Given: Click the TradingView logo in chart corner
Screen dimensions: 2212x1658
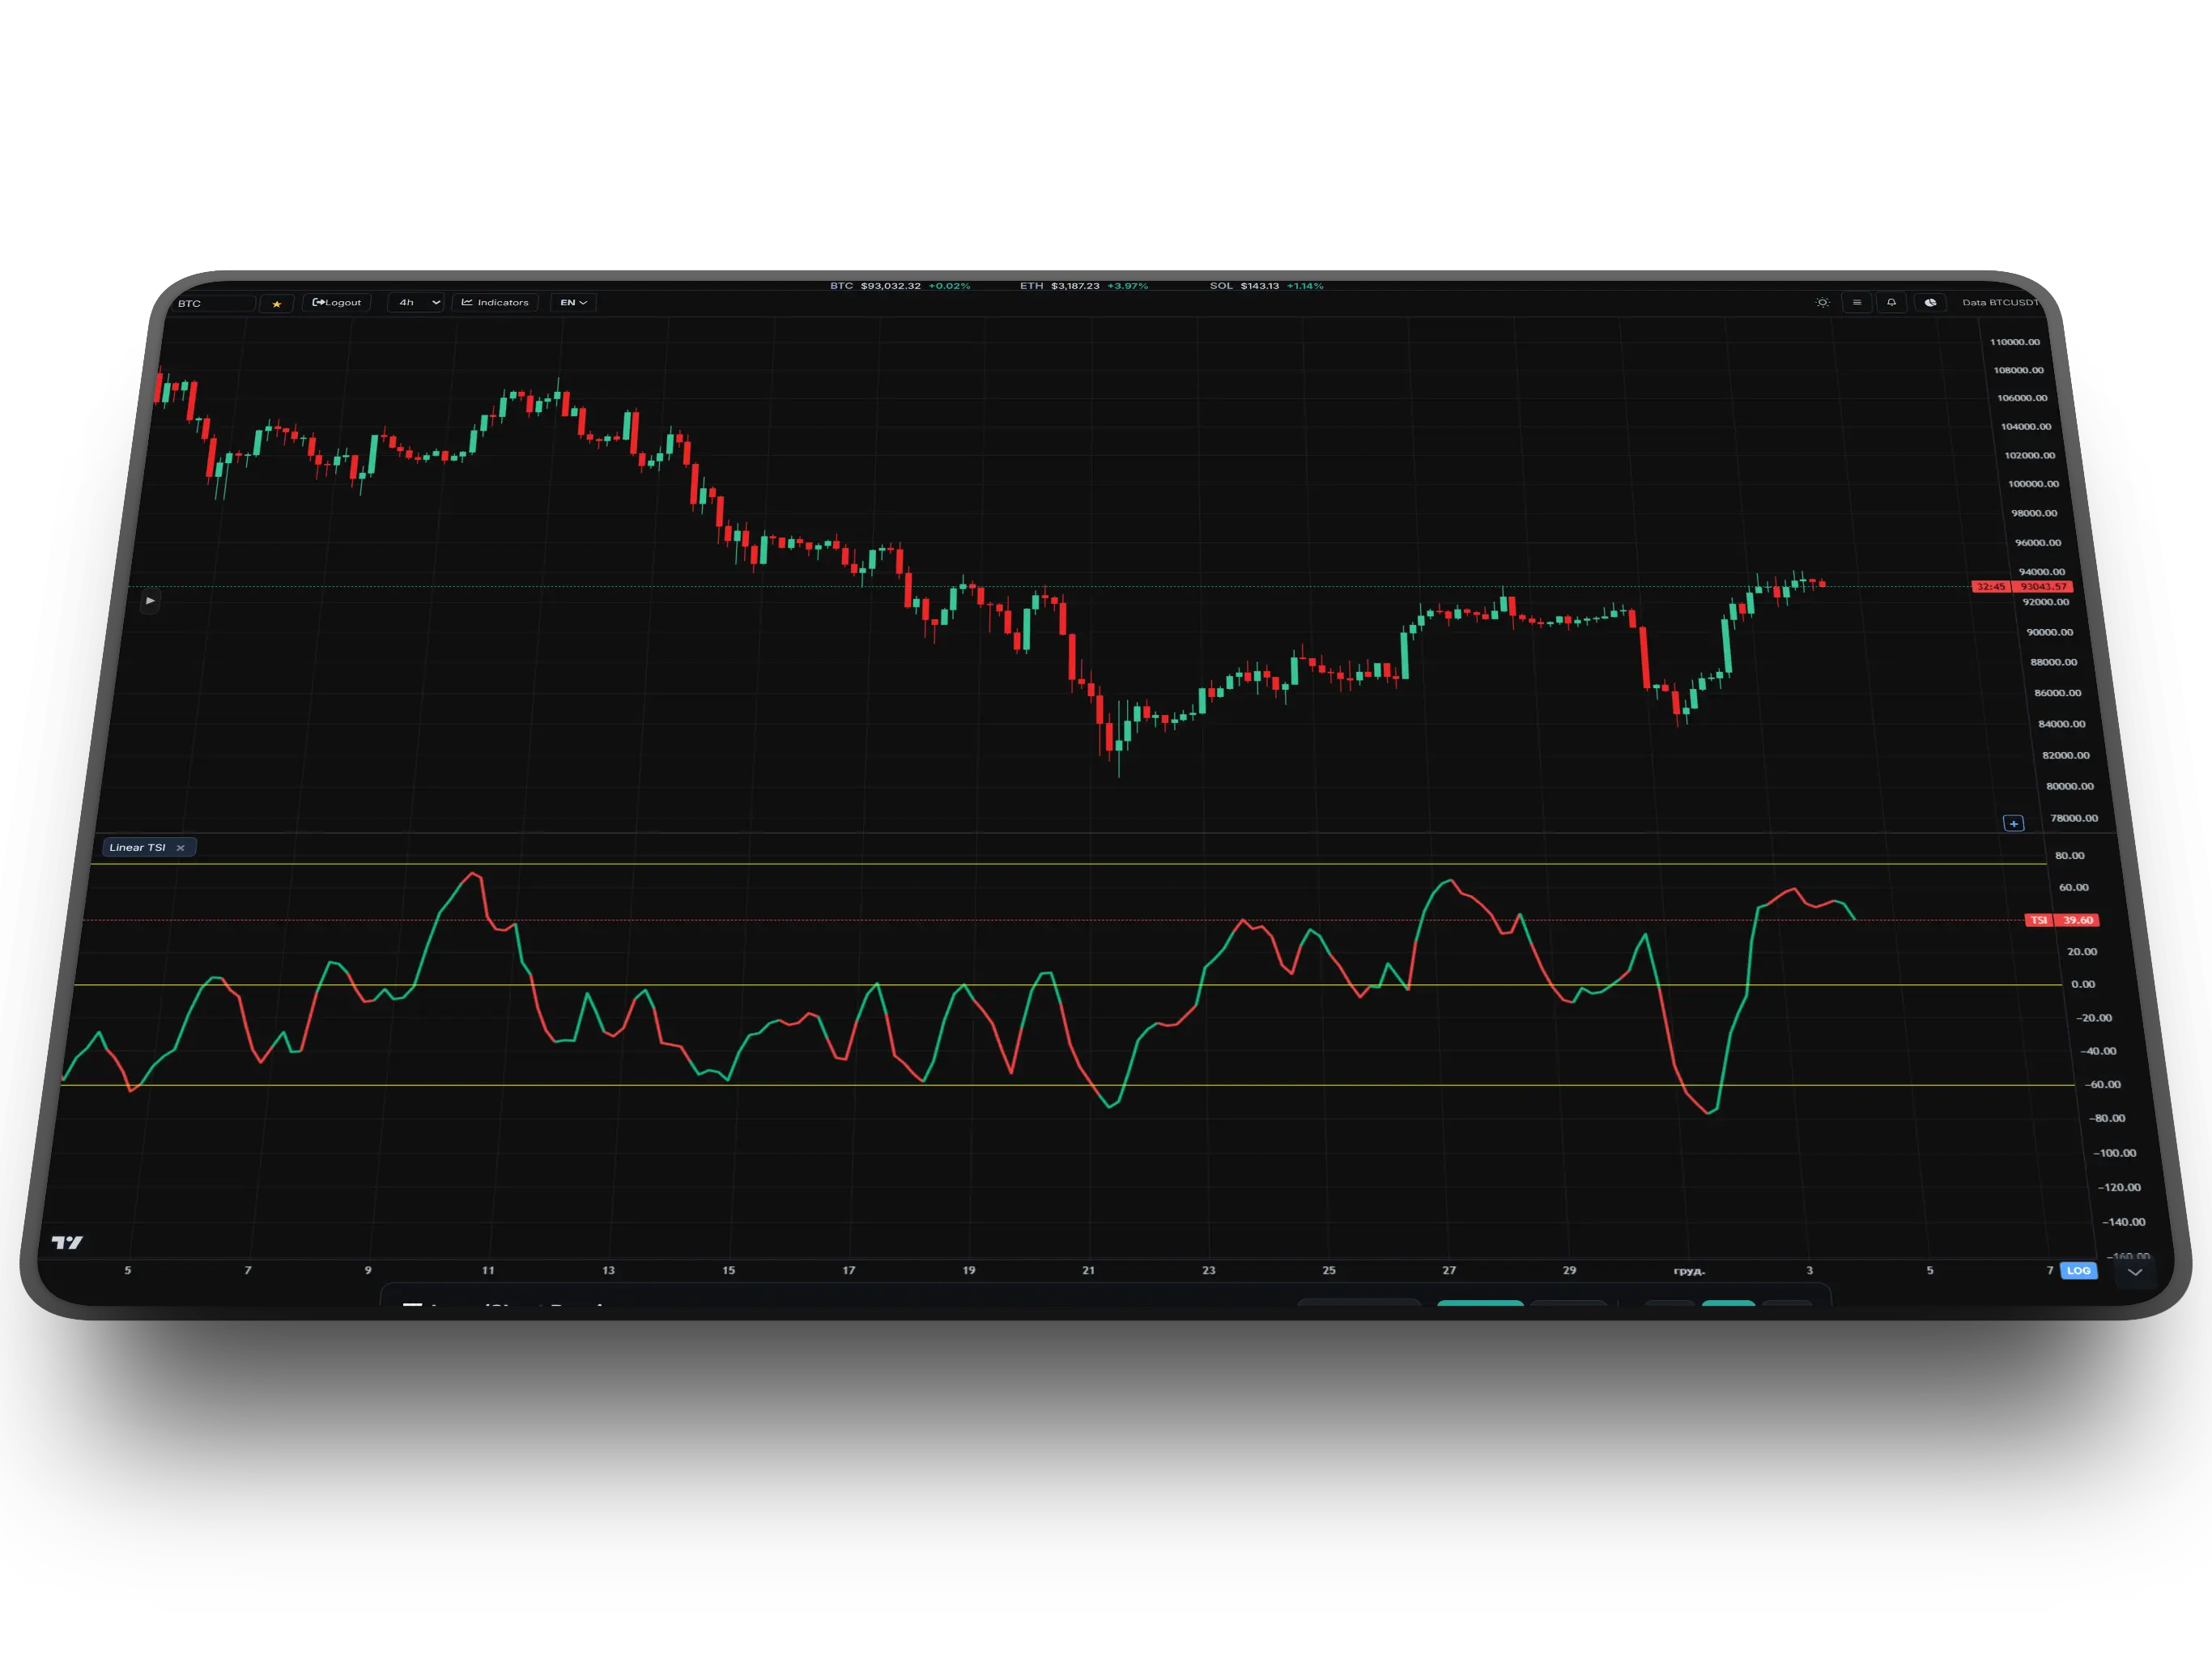Looking at the screenshot, I should [67, 1242].
